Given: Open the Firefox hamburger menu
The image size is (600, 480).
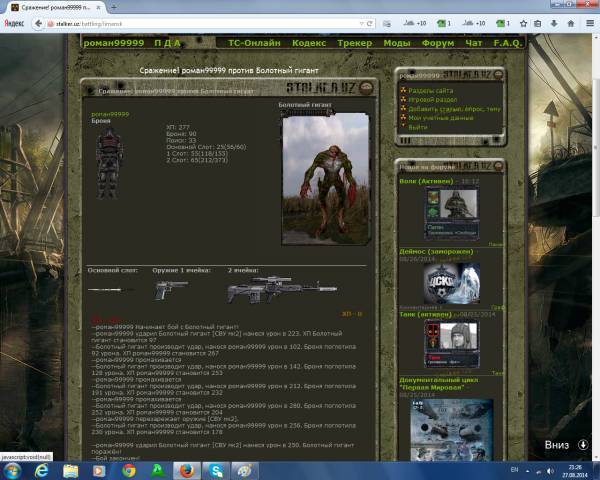Looking at the screenshot, I should (x=590, y=24).
